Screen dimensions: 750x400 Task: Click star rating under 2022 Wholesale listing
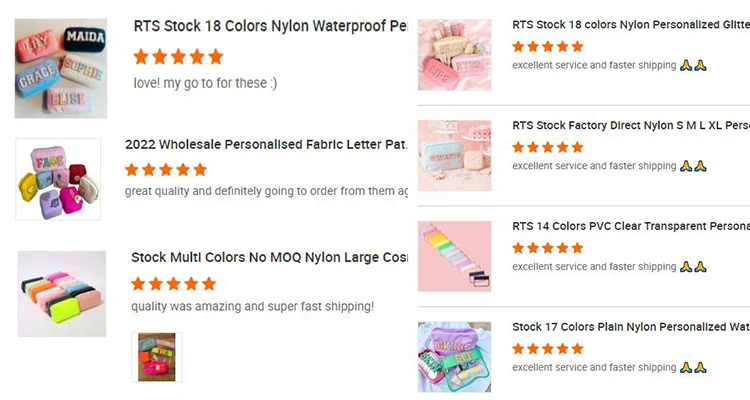click(166, 170)
